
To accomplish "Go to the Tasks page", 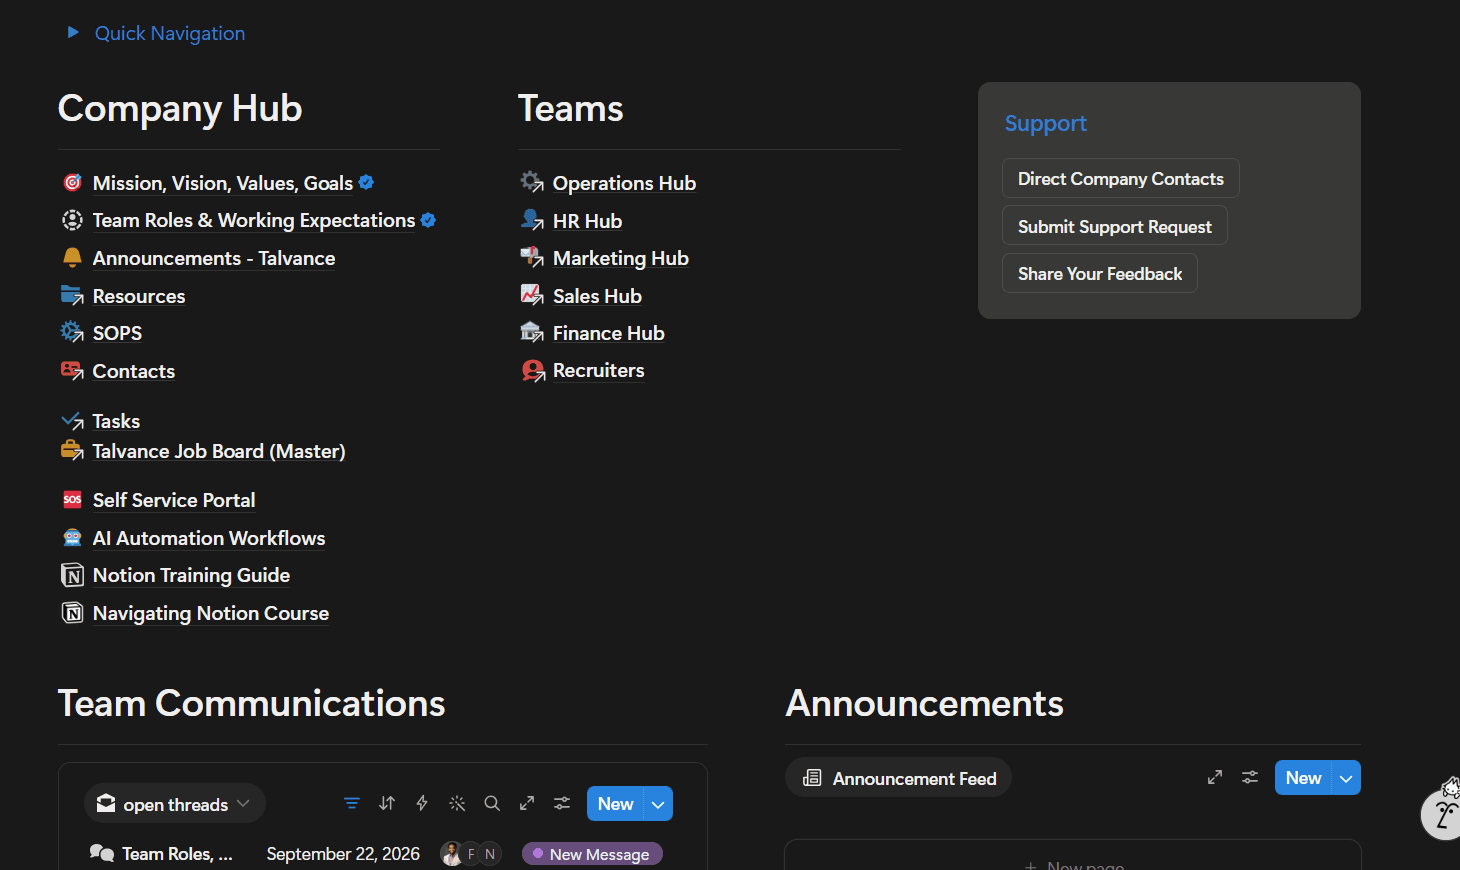I will point(116,421).
